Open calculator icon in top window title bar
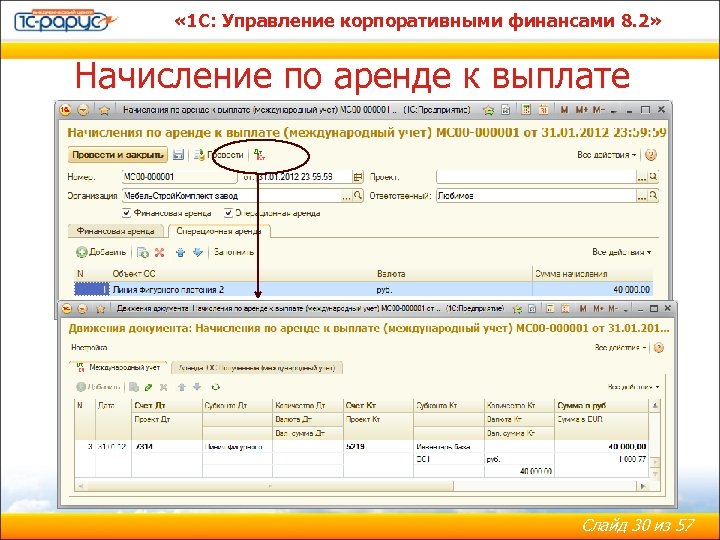This screenshot has width=720, height=540. pyautogui.click(x=526, y=110)
